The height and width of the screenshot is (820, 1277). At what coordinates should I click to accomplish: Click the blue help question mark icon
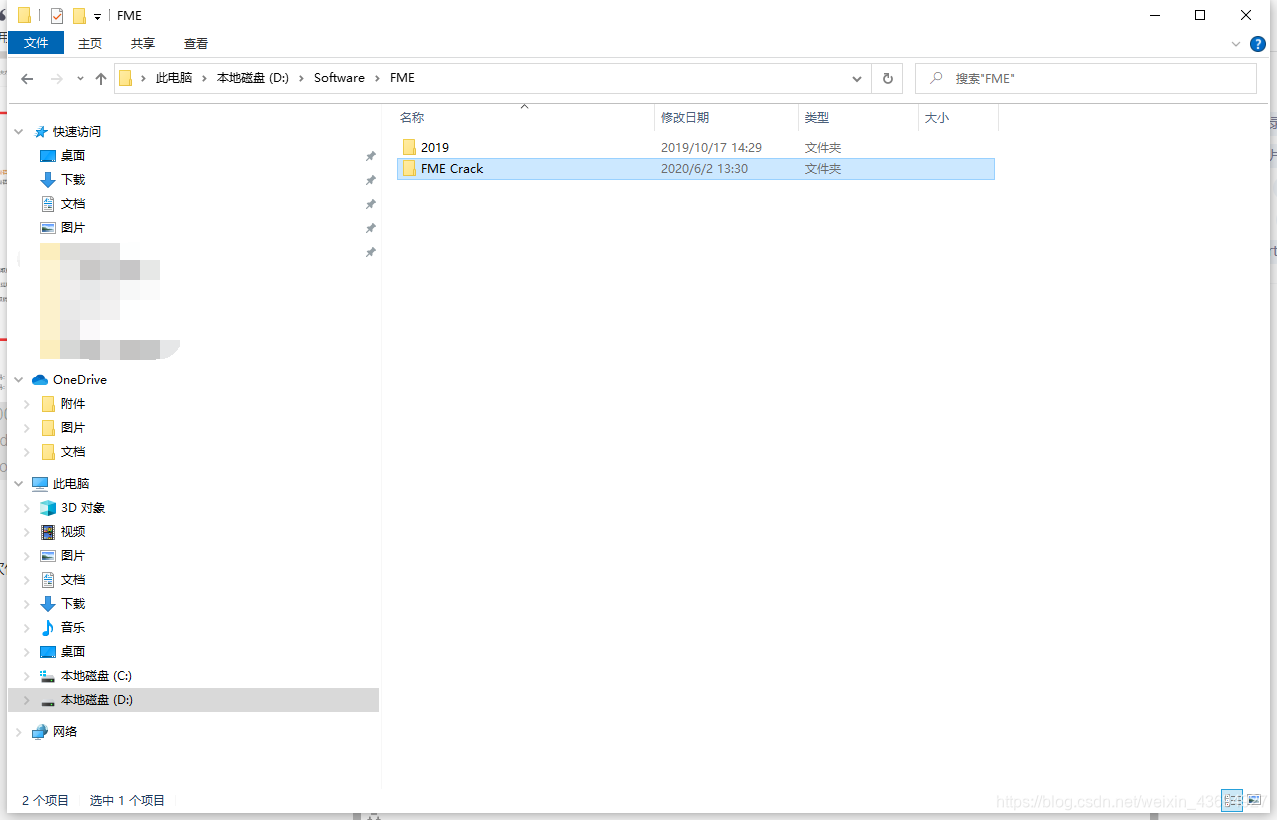1258,44
